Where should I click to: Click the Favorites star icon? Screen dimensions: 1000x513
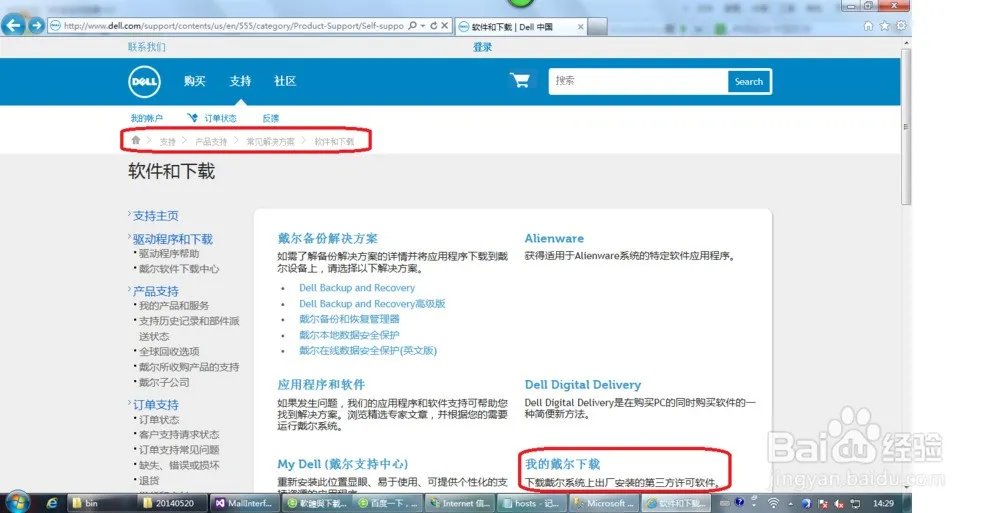coord(885,26)
